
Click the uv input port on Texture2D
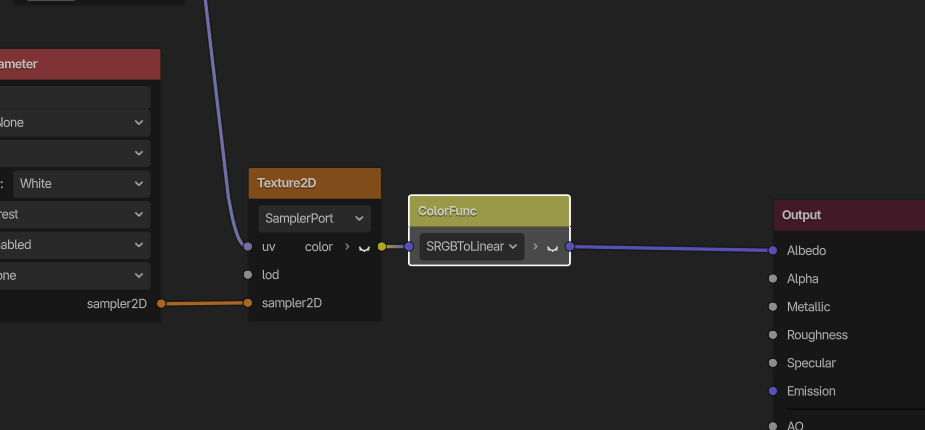248,246
